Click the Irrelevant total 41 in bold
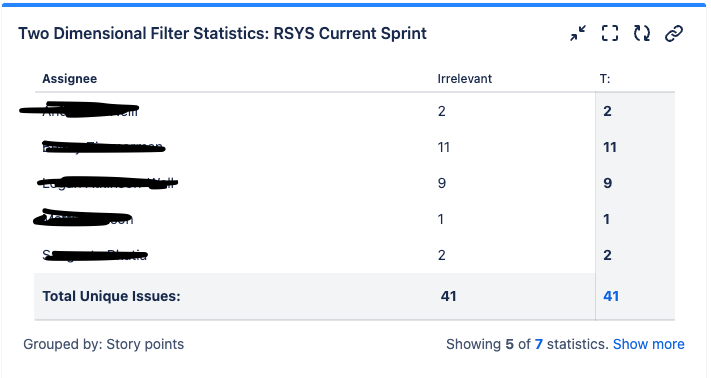Viewport: 711px width, 378px height. [448, 296]
